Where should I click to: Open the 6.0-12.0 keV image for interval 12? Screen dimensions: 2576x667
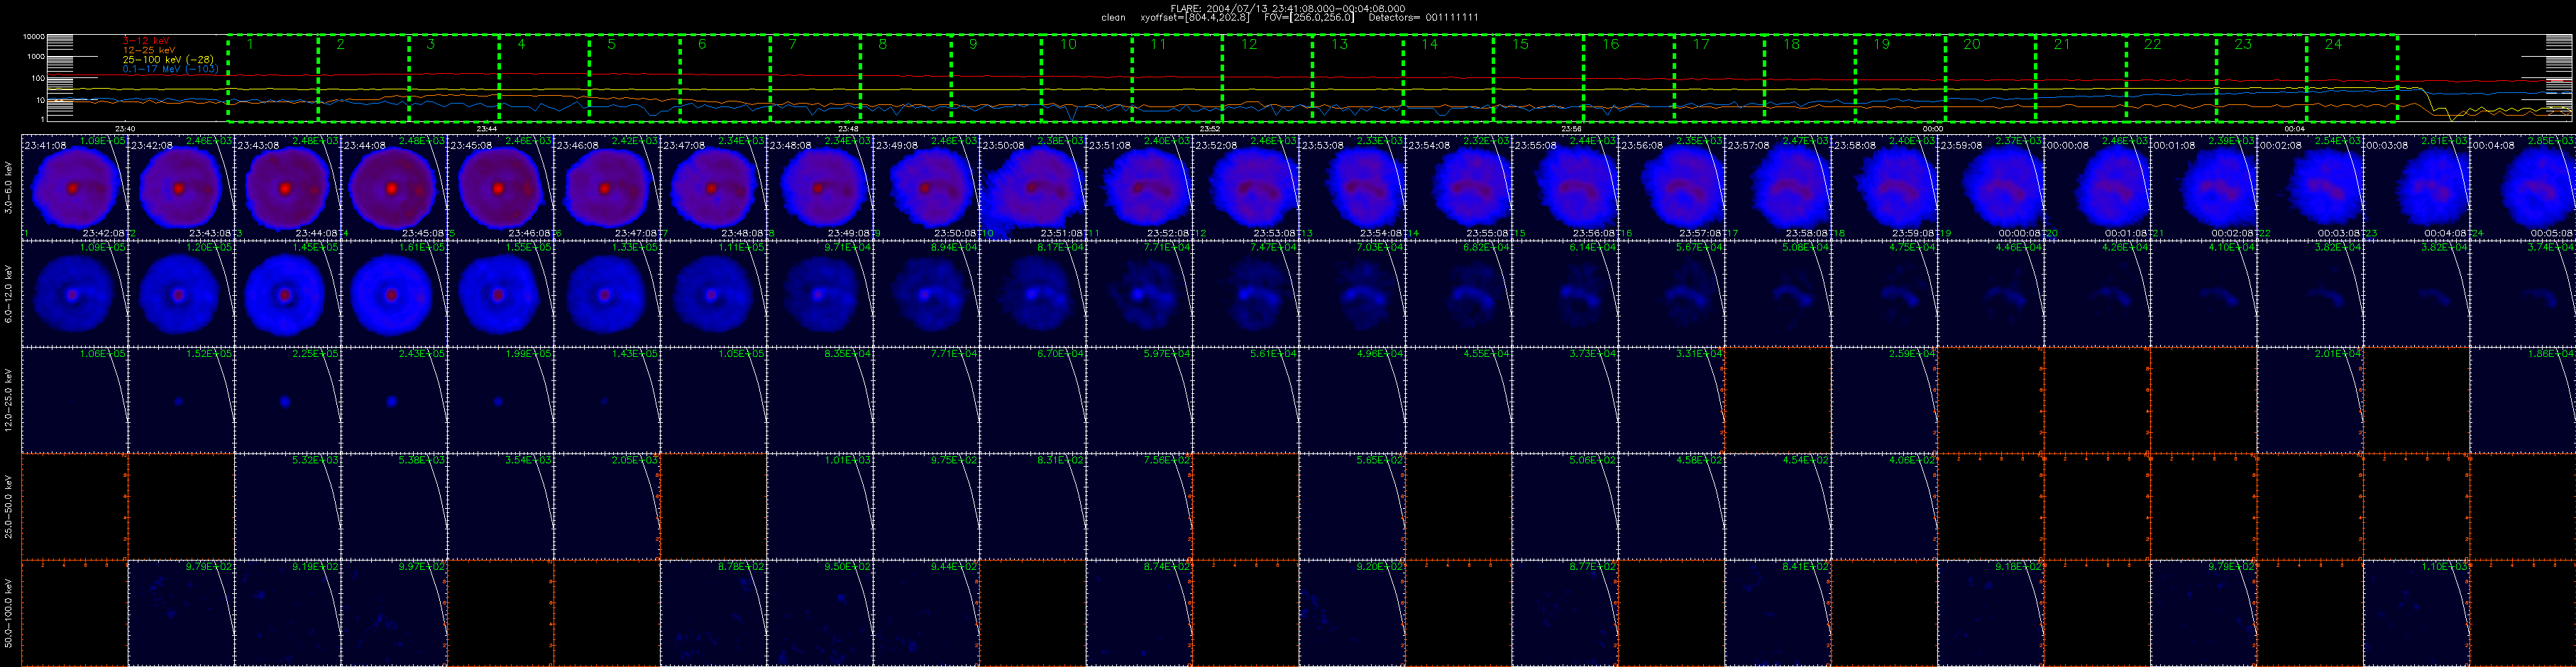click(x=1245, y=293)
